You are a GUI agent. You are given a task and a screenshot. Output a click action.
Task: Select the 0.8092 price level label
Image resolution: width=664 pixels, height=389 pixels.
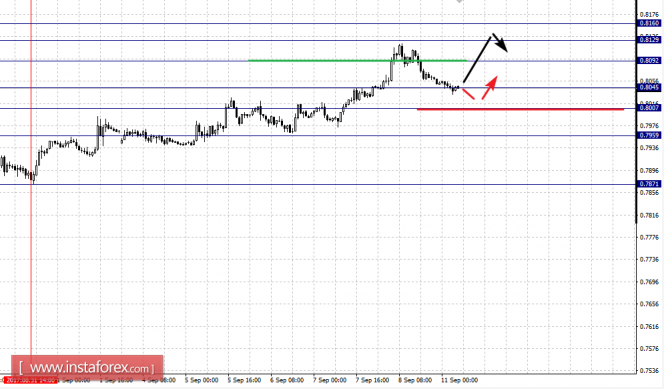click(x=649, y=61)
